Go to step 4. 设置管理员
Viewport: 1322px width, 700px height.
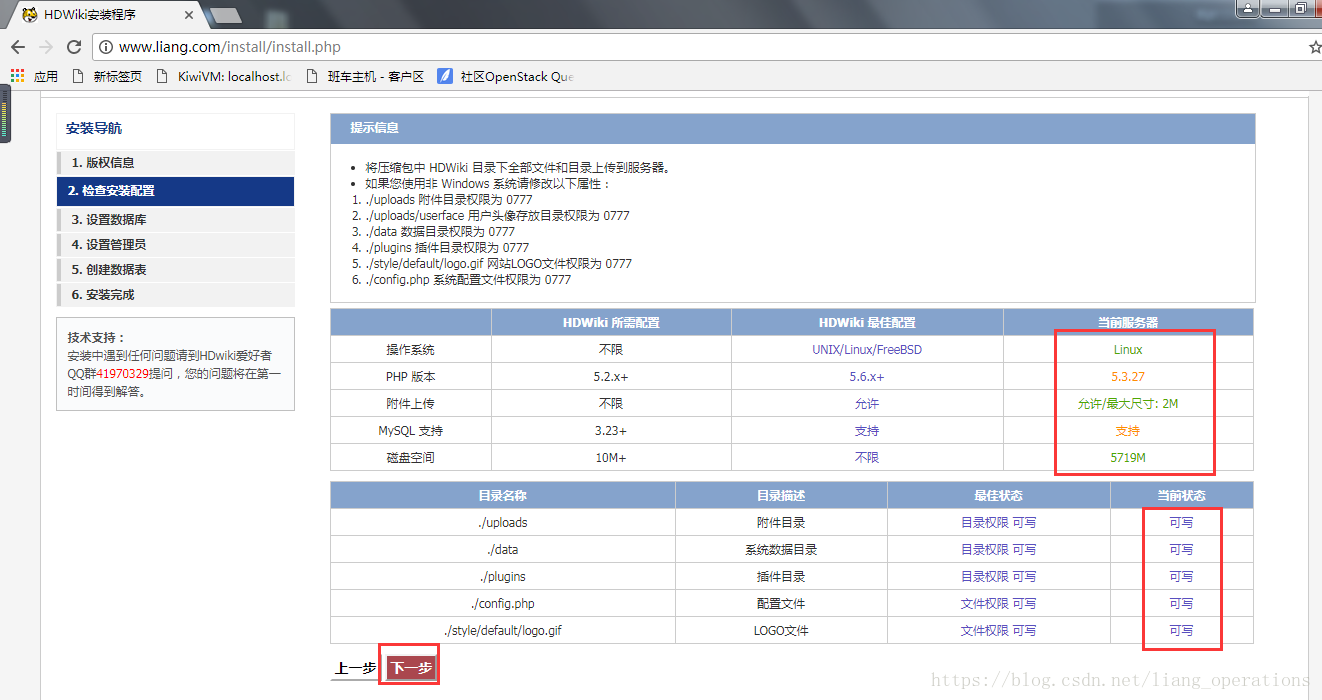click(x=175, y=245)
